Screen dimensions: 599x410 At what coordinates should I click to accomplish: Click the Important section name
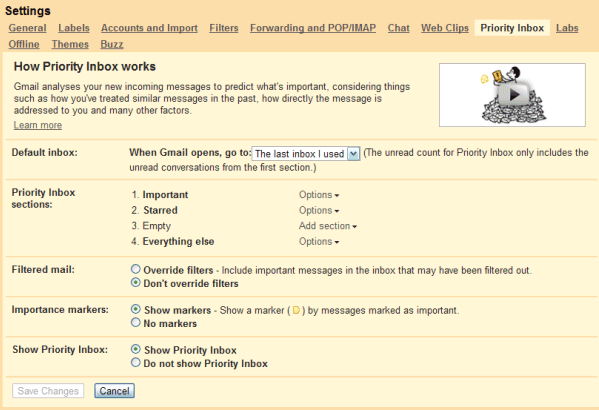pos(165,195)
